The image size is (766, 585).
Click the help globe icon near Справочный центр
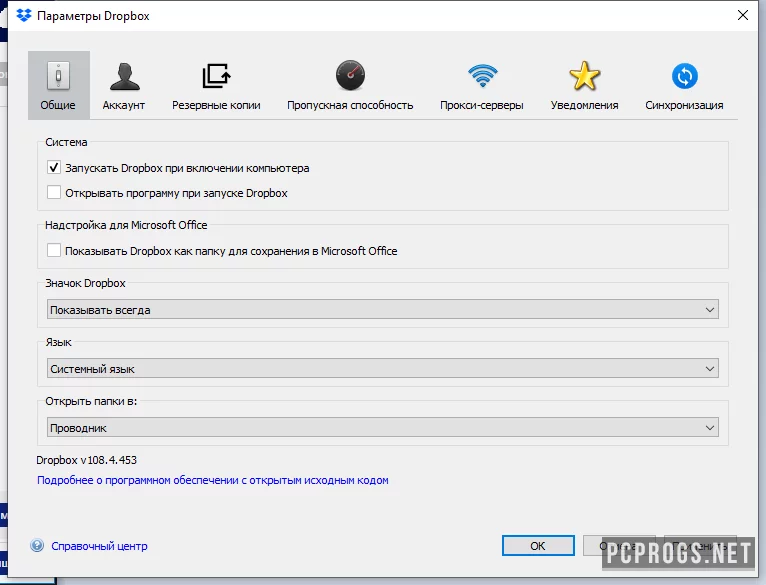37,545
